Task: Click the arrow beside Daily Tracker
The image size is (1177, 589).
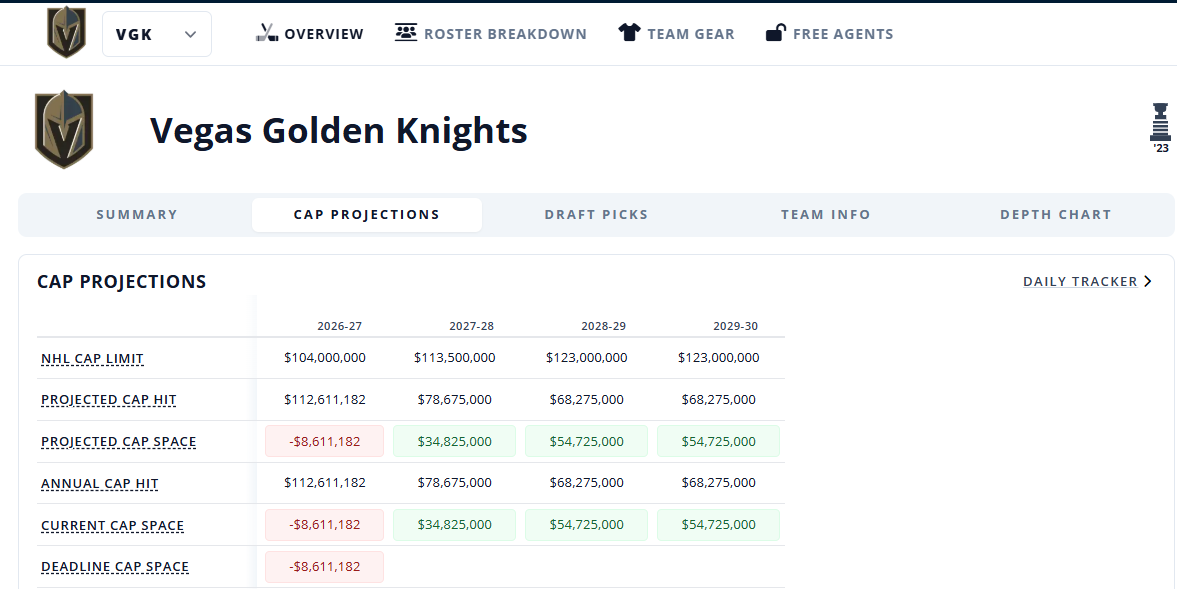Action: [x=1148, y=281]
